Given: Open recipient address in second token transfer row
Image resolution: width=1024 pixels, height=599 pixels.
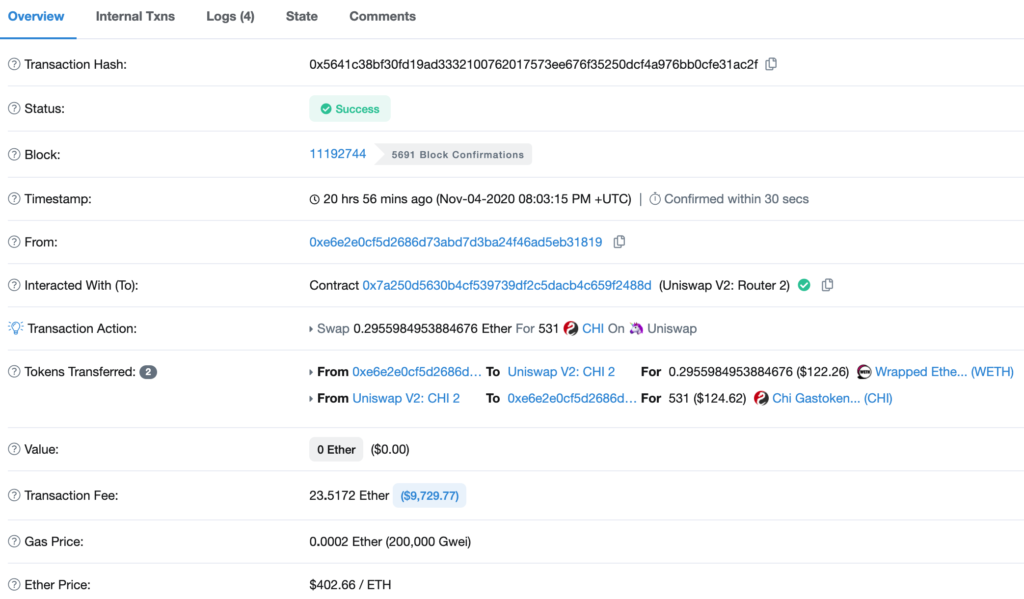Looking at the screenshot, I should 572,398.
